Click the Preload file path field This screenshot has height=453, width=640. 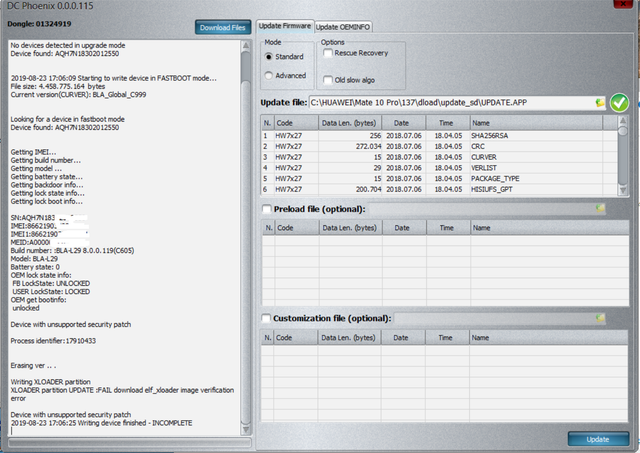click(482, 209)
